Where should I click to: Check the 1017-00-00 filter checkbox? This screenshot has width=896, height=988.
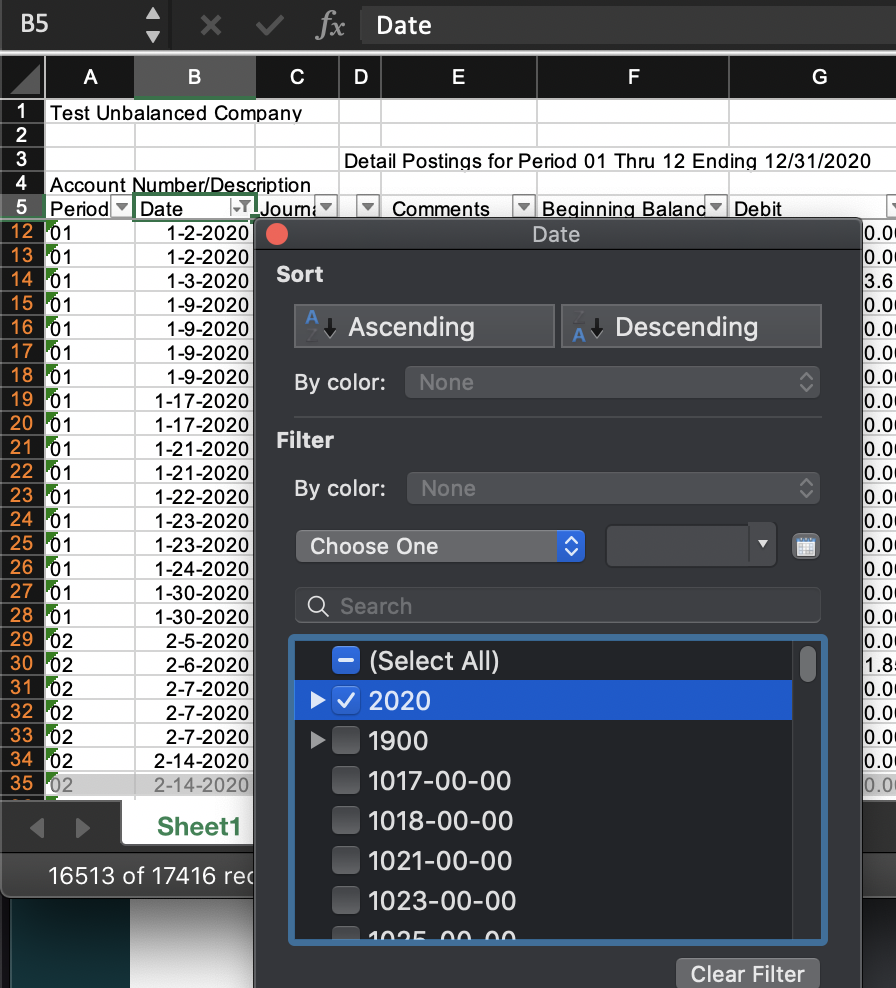click(345, 781)
